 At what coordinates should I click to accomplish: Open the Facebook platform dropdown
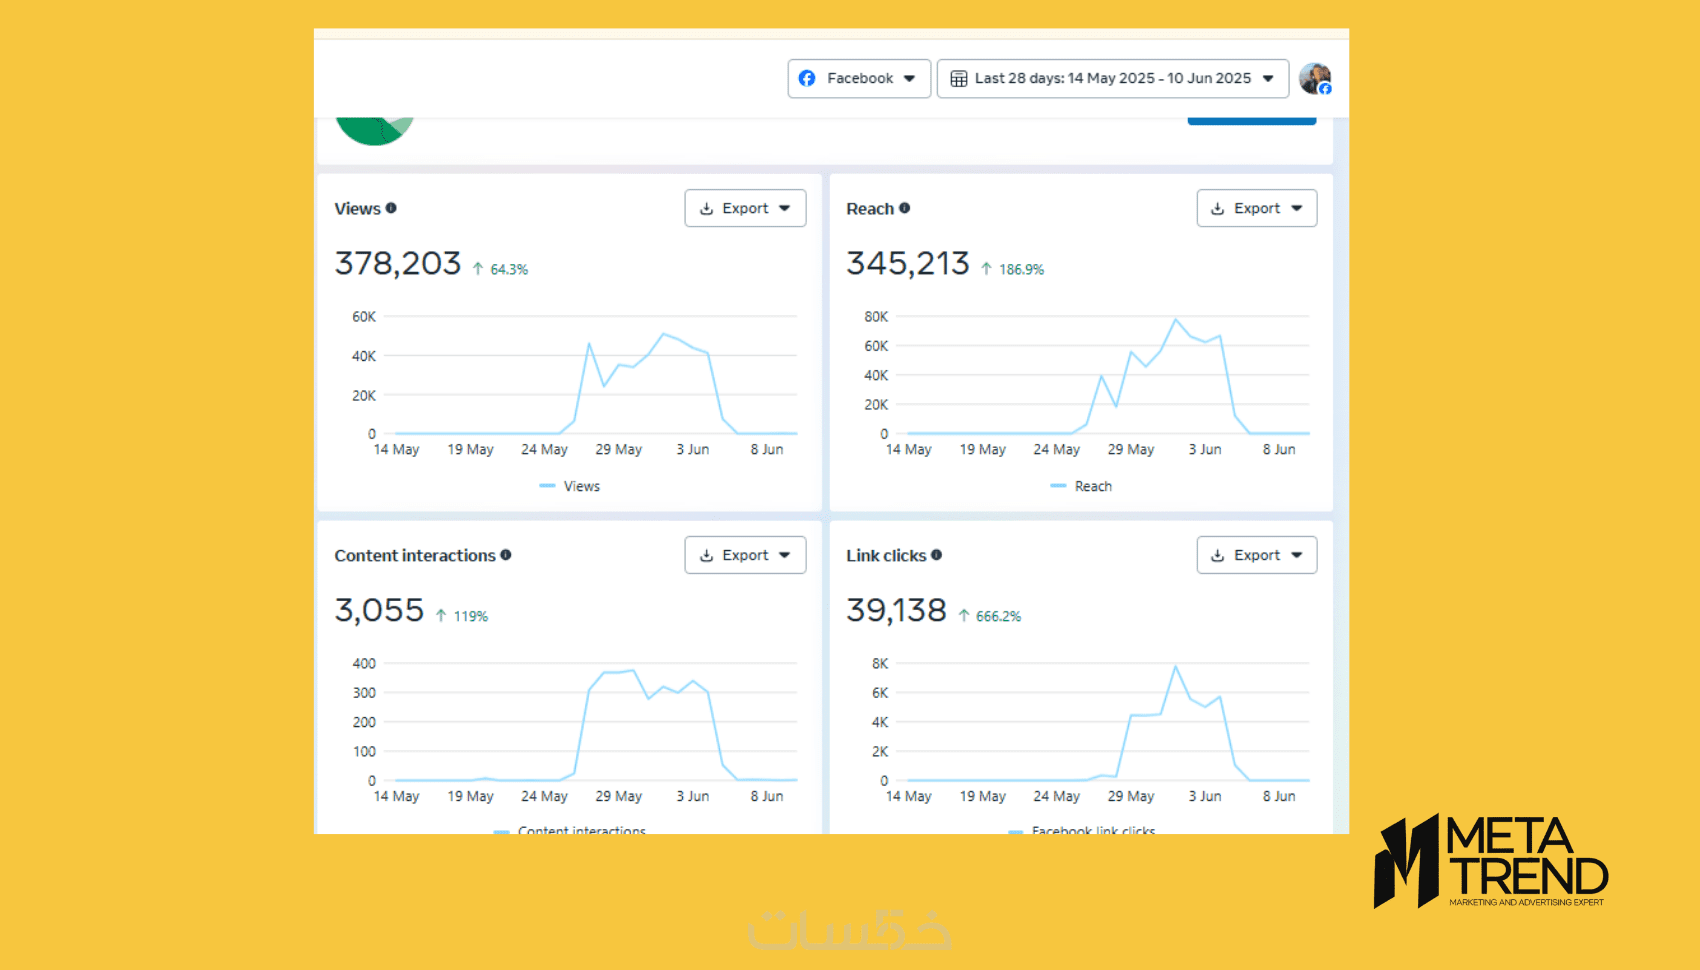tap(859, 78)
